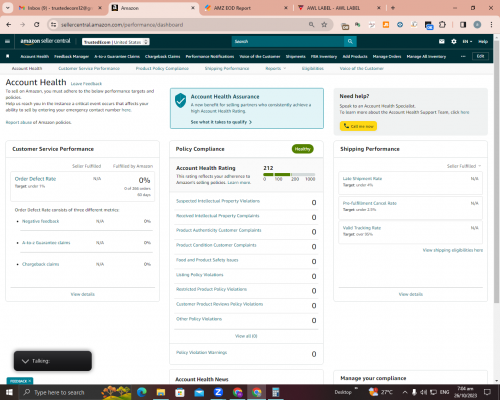Click the Edit button in favorites bar
Image resolution: width=500 pixels, height=400 pixels.
point(480,56)
